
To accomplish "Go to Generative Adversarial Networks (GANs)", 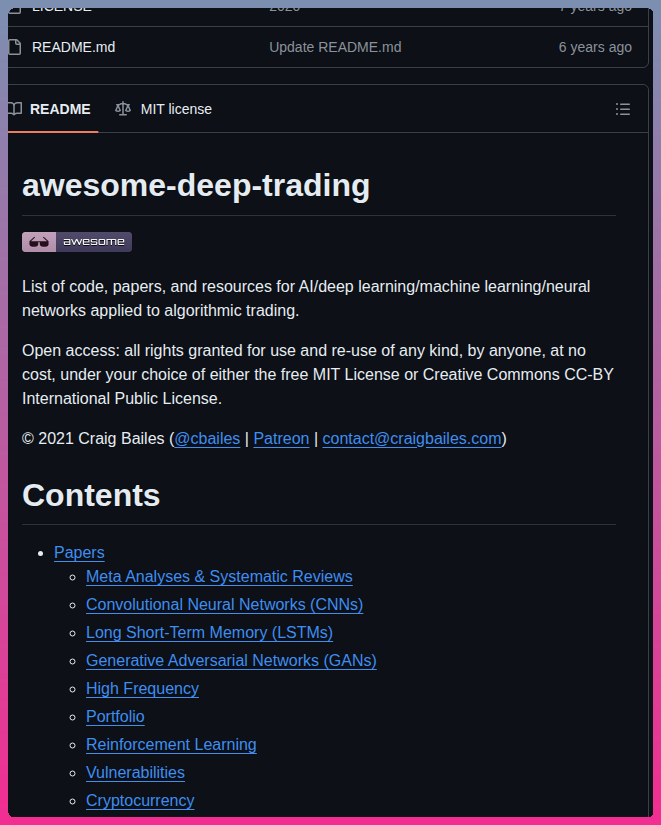I will 232,660.
